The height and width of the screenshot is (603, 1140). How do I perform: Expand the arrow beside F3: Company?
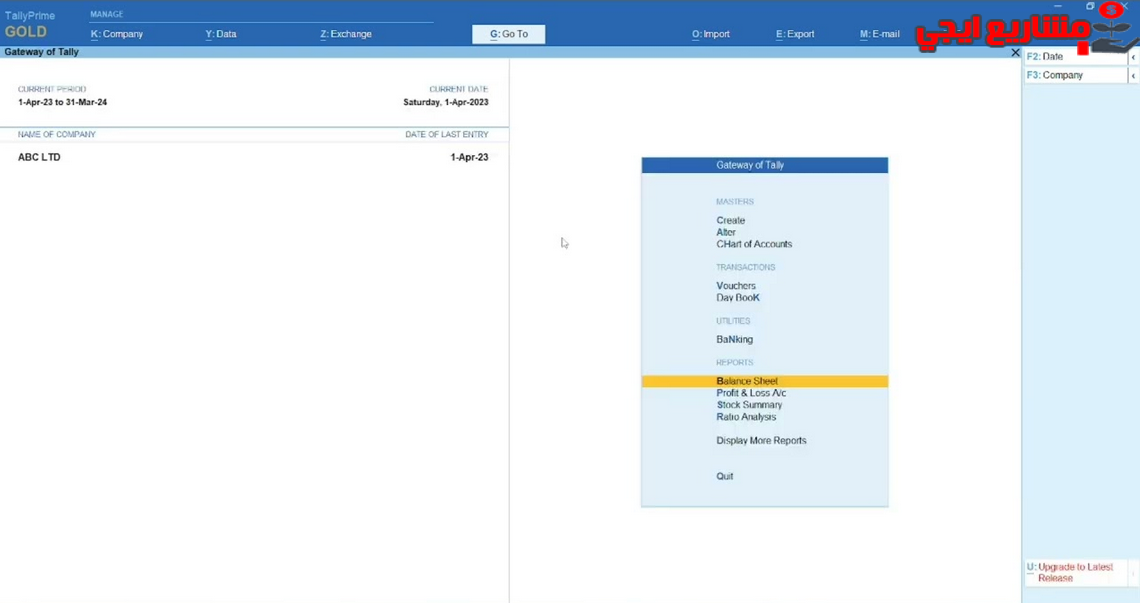click(x=1133, y=75)
